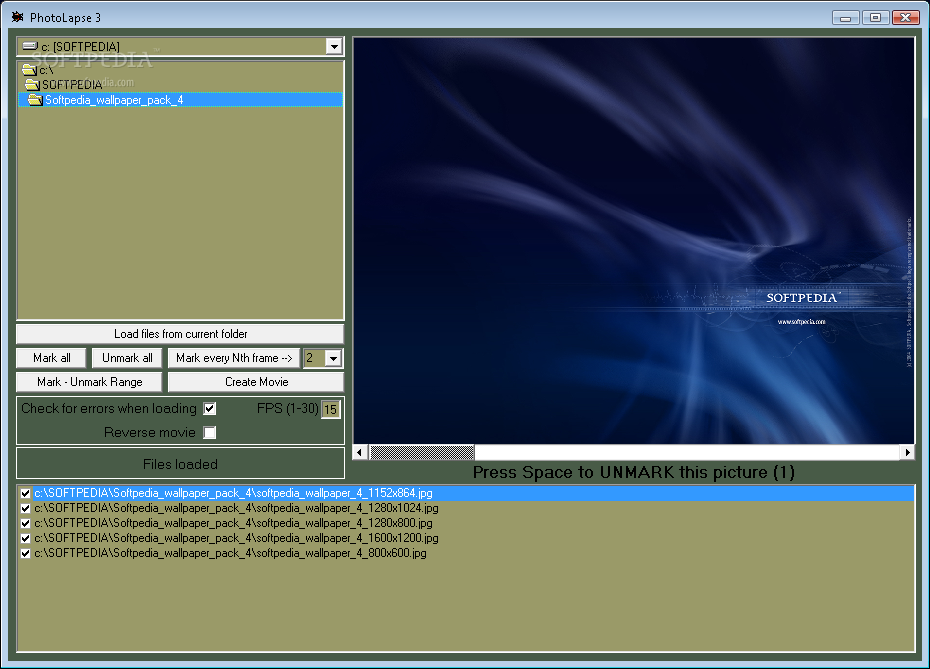Select softpedia_wallpaper_4_1600x1200.jpg file row
This screenshot has width=930, height=669.
pyautogui.click(x=466, y=539)
